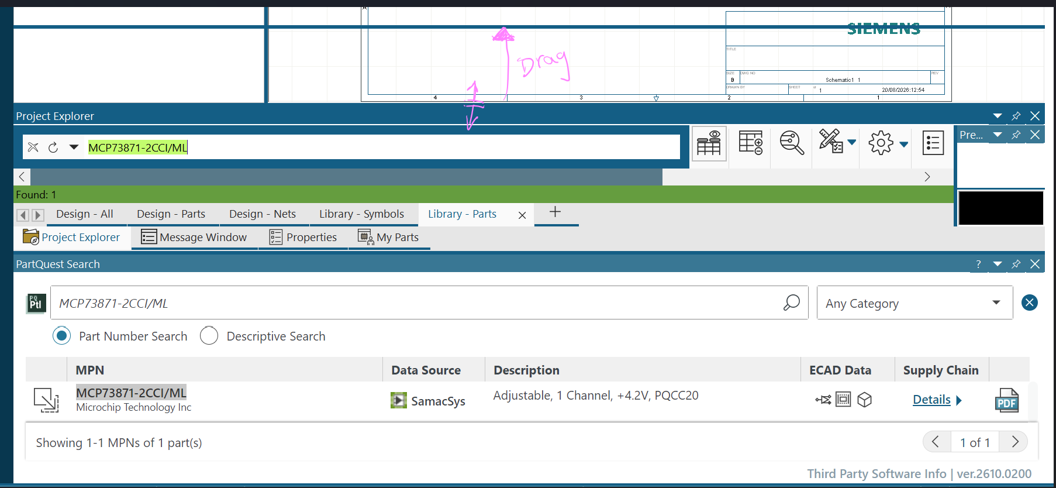This screenshot has width=1056, height=488.
Task: Open Preview panel options dropdown arrow
Action: pos(997,135)
